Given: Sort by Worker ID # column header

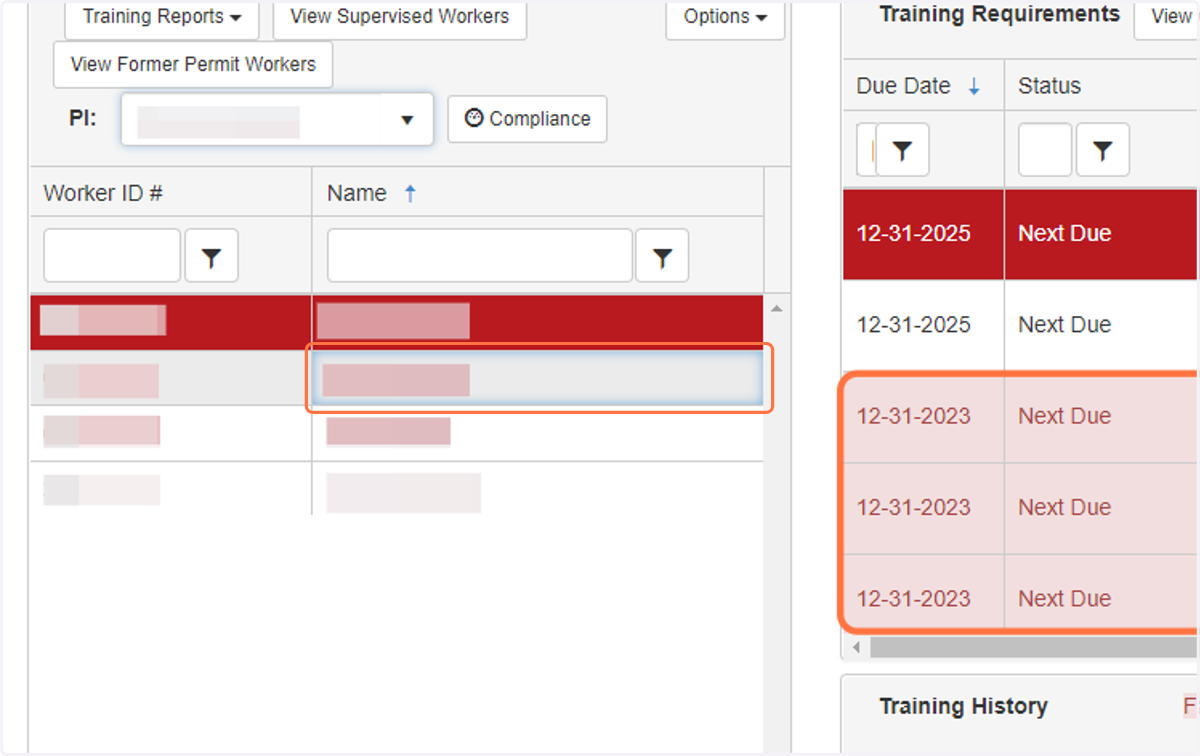Looking at the screenshot, I should click(x=103, y=193).
